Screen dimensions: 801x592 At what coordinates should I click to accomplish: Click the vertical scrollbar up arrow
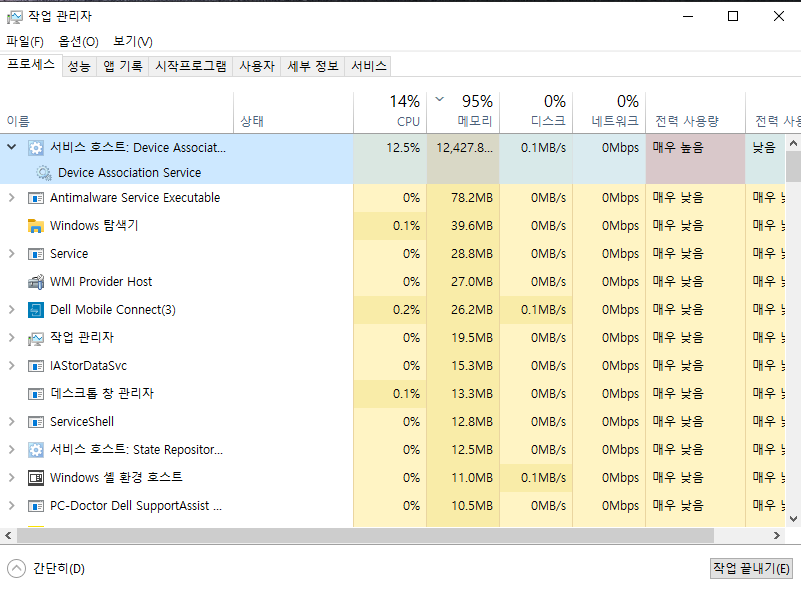[793, 144]
